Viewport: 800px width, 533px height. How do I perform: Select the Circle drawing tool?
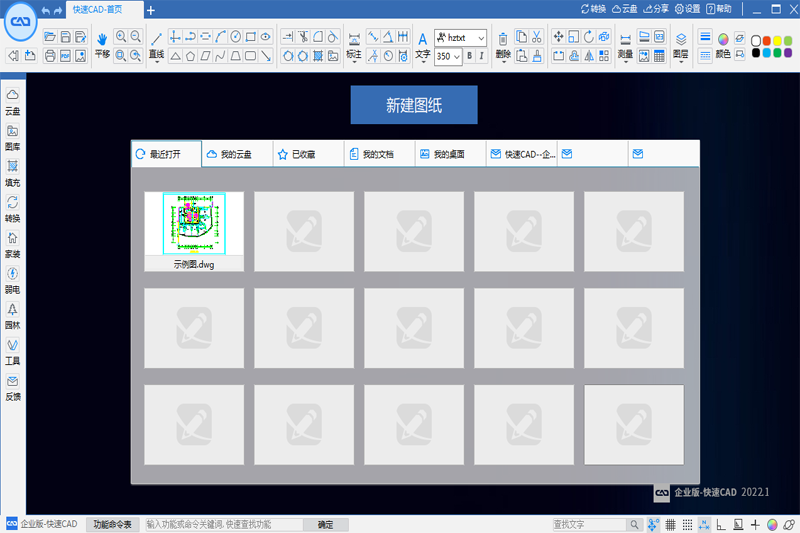click(x=235, y=37)
